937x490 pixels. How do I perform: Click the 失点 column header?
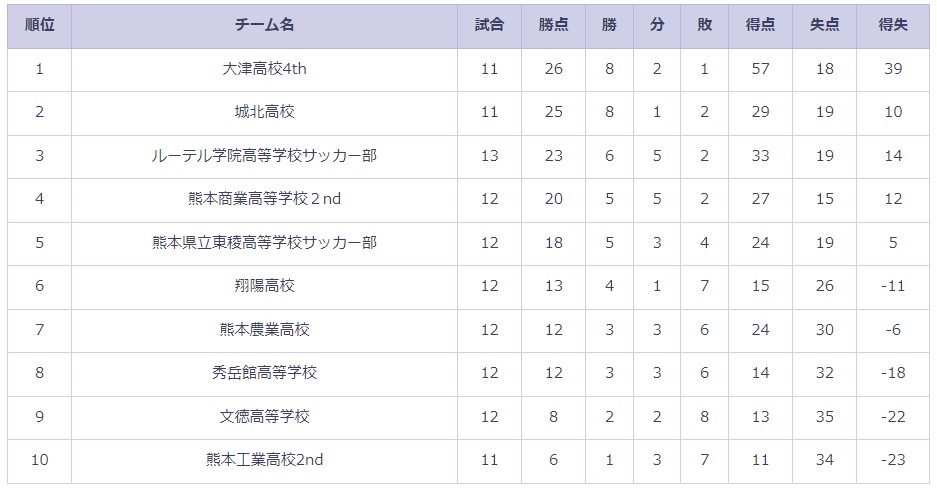pyautogui.click(x=825, y=25)
